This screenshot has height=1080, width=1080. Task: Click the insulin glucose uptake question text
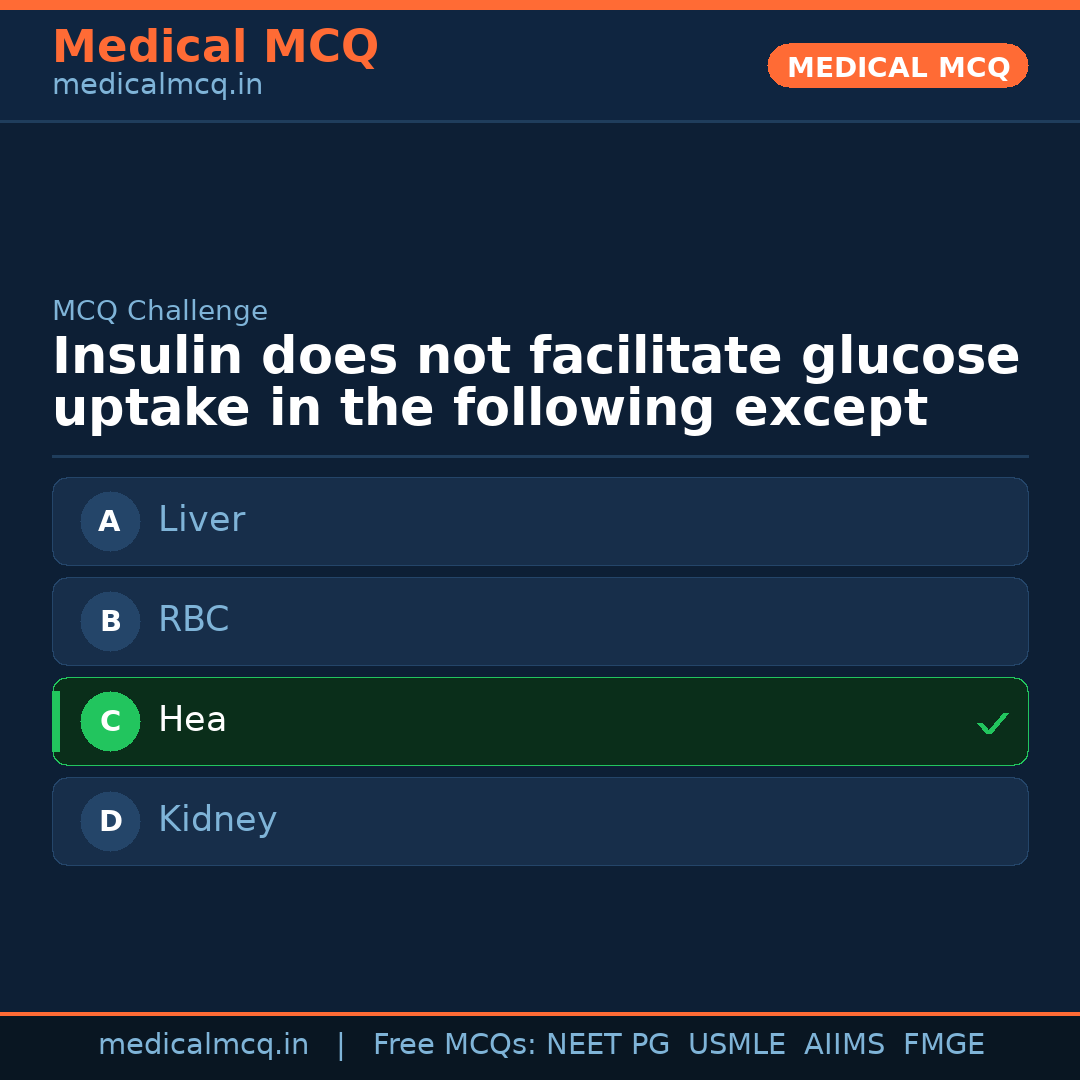coord(536,383)
